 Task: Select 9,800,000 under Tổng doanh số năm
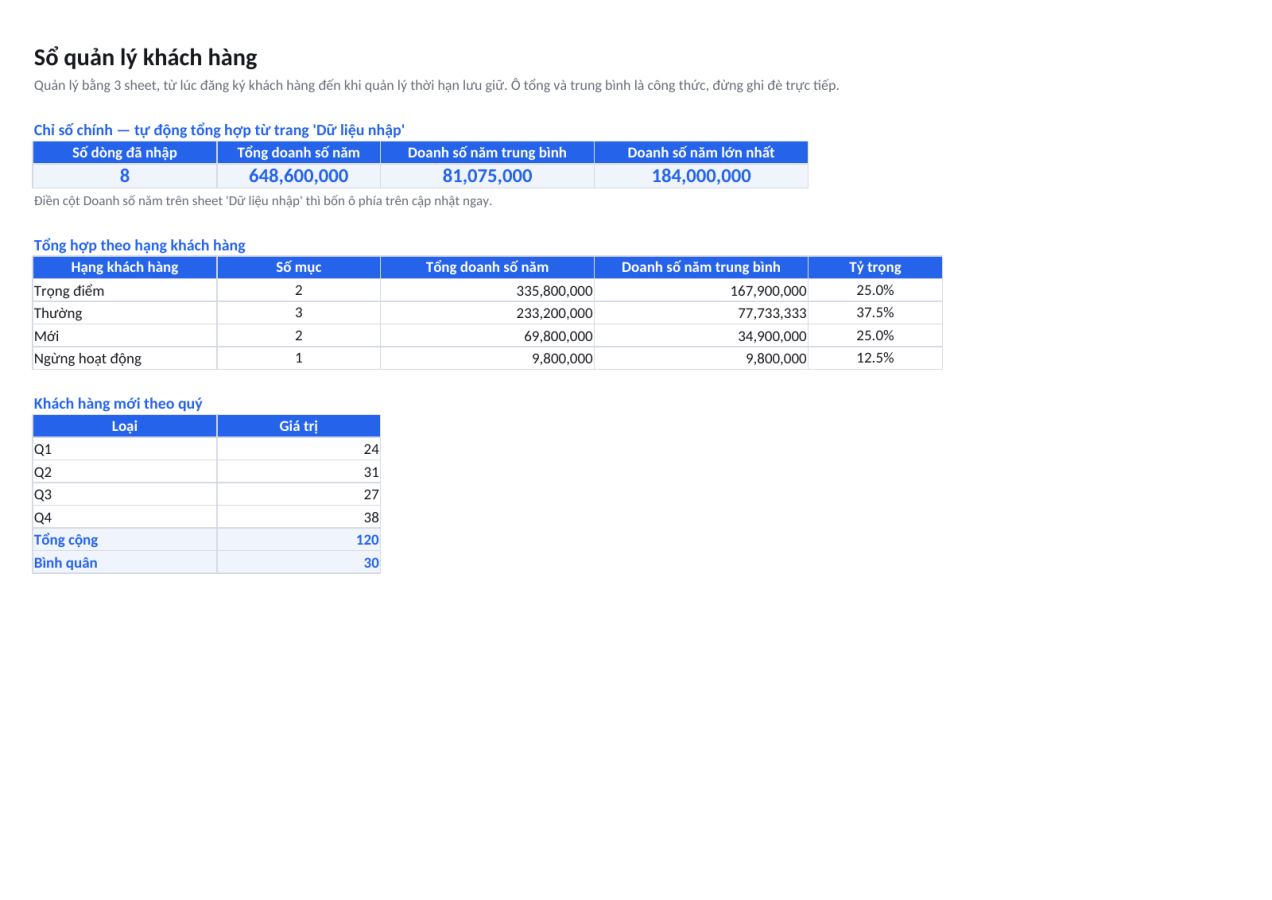[488, 358]
